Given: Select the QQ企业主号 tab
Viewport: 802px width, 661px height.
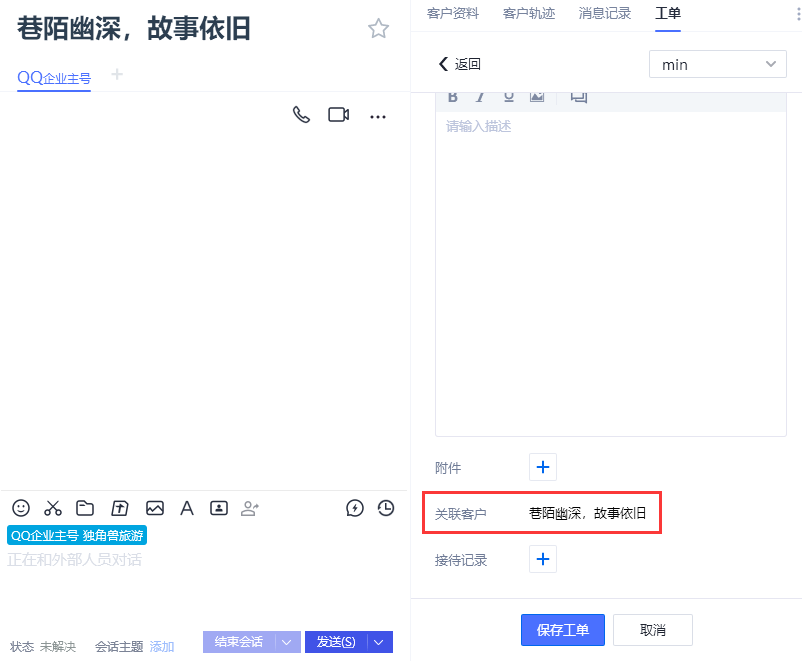Looking at the screenshot, I should [x=54, y=78].
